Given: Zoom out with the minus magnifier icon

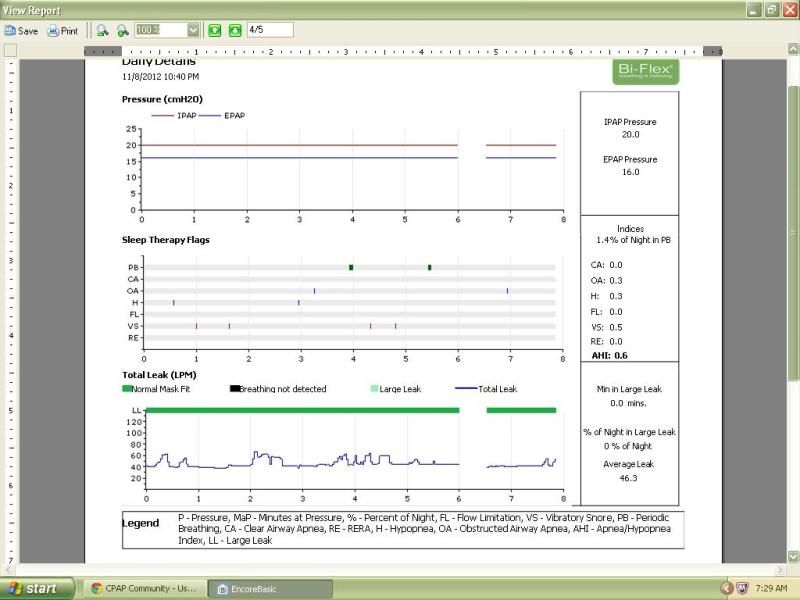Looking at the screenshot, I should pos(102,31).
